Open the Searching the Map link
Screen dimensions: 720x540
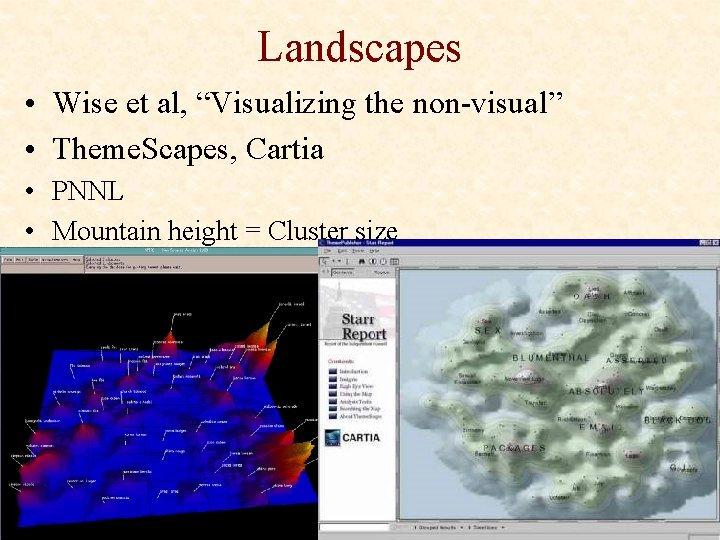point(360,409)
